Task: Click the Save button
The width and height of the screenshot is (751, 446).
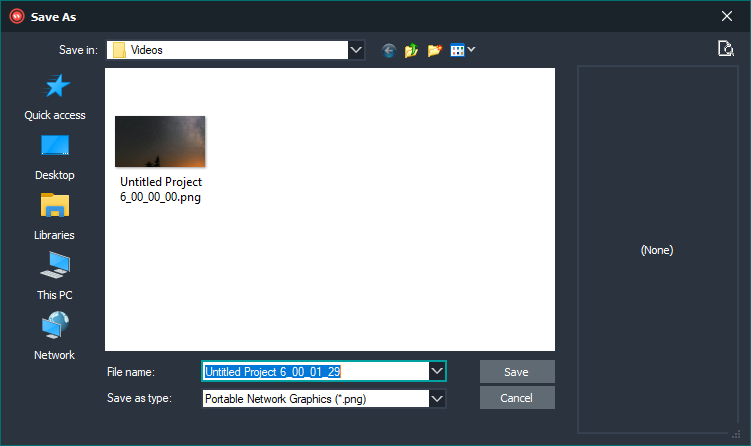Action: (517, 372)
